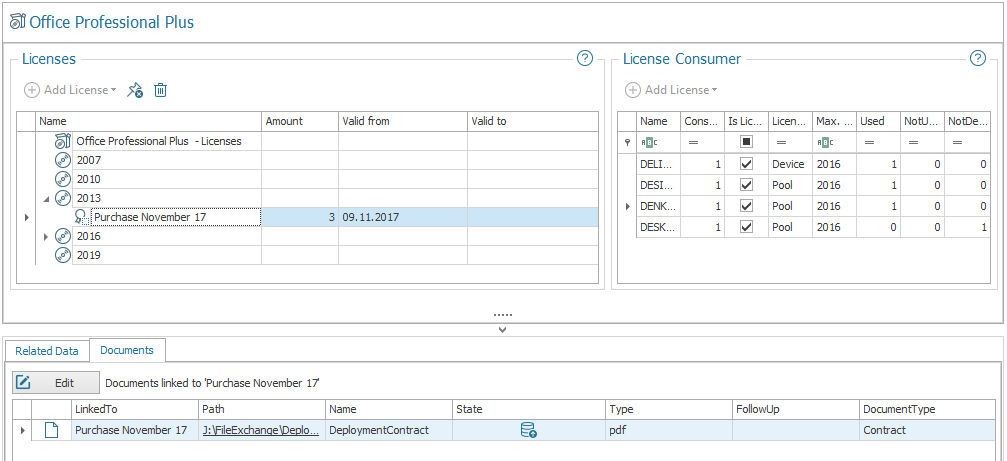Click the Office Professional Plus title icon
Screen dimensions: 1007x461
18,22
